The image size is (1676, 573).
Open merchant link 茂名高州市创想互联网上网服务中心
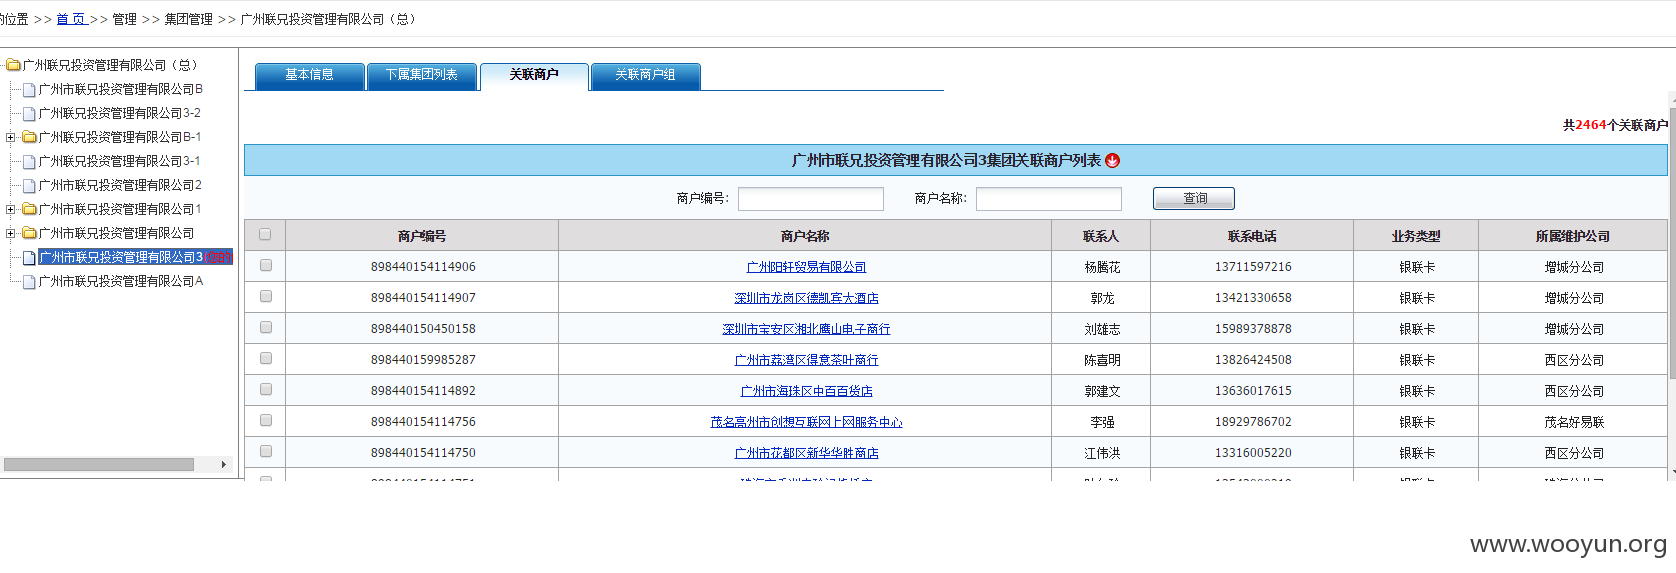[806, 422]
